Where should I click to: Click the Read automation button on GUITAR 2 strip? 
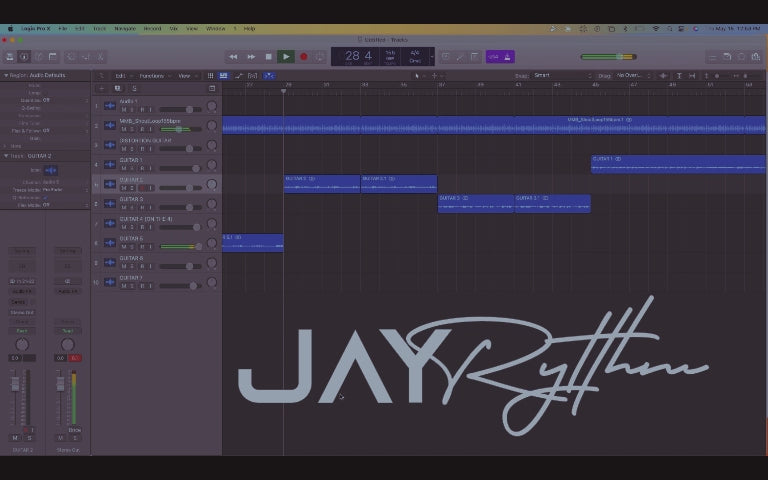(22, 331)
